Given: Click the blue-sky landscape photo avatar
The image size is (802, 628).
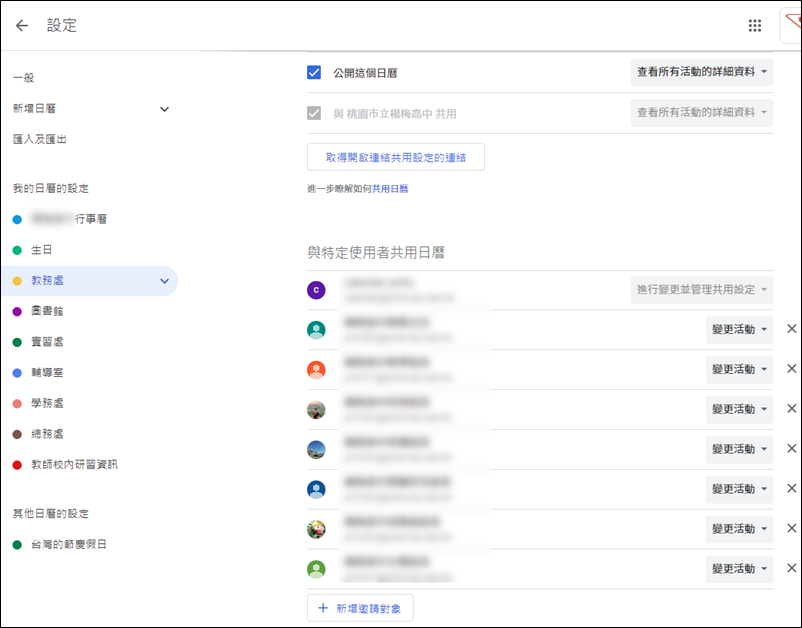Looking at the screenshot, I should tap(316, 450).
